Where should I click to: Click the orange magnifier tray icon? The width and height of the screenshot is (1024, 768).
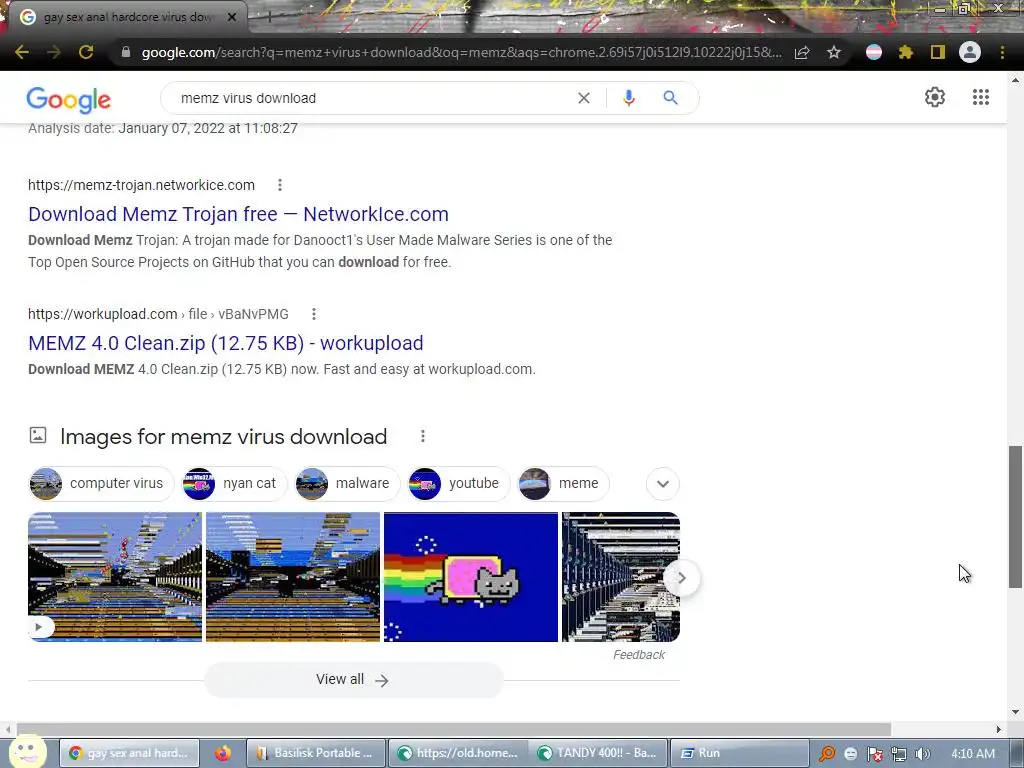click(827, 754)
